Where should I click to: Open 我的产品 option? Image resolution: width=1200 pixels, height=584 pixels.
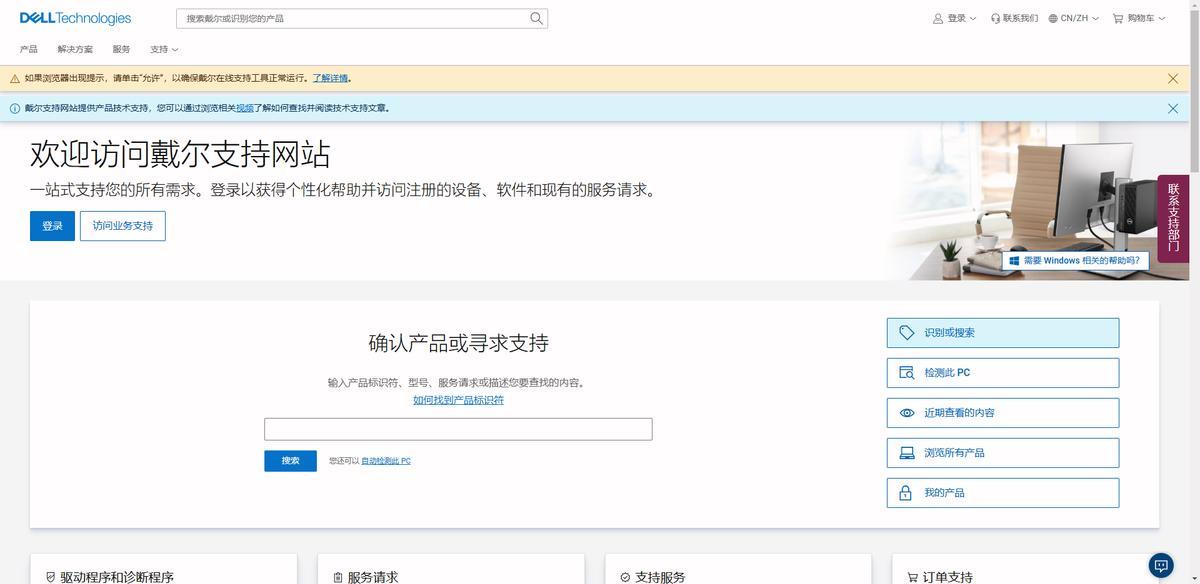tap(1002, 493)
